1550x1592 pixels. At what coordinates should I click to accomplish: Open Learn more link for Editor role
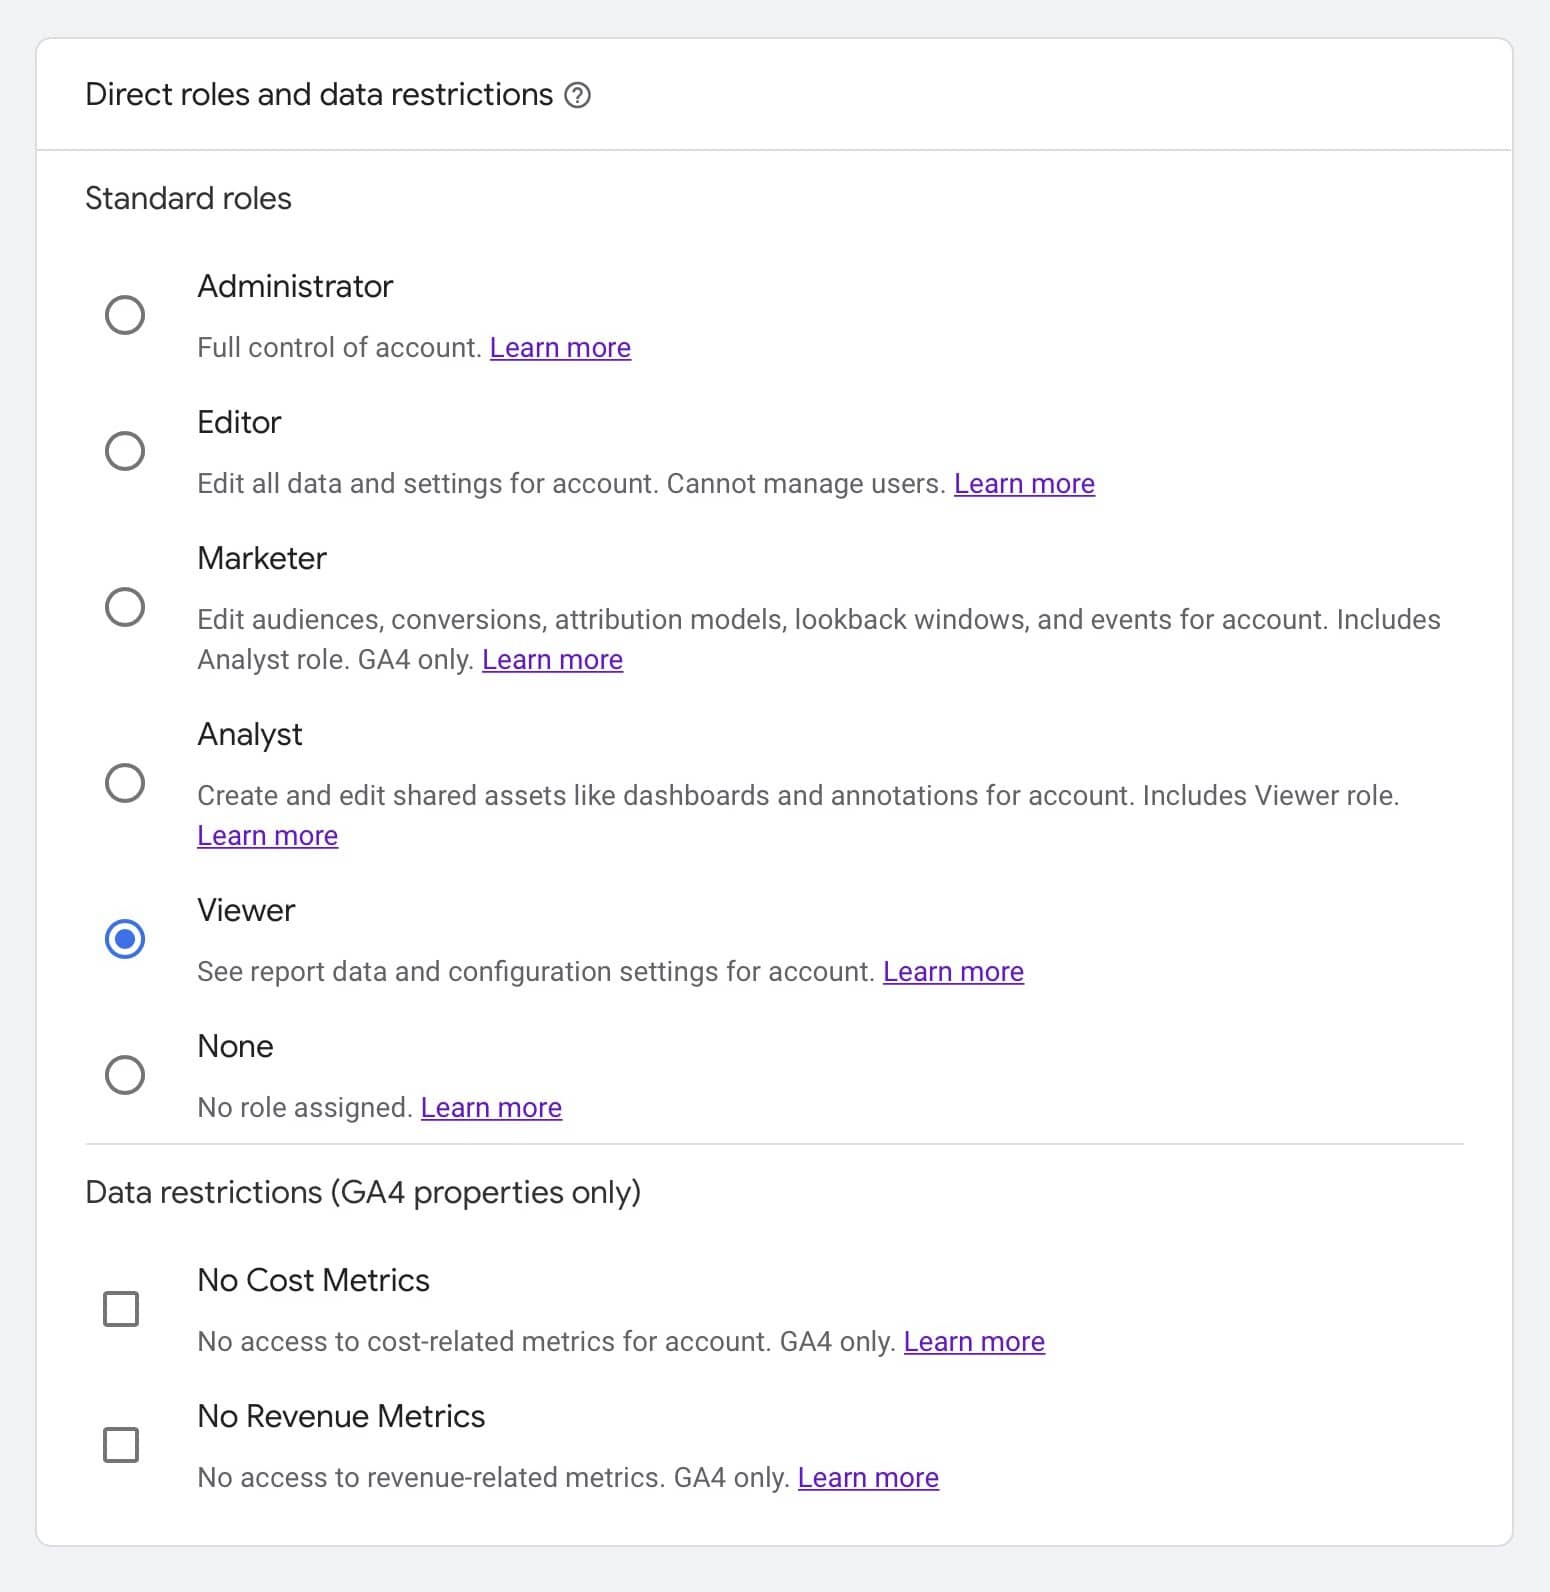pyautogui.click(x=1024, y=484)
